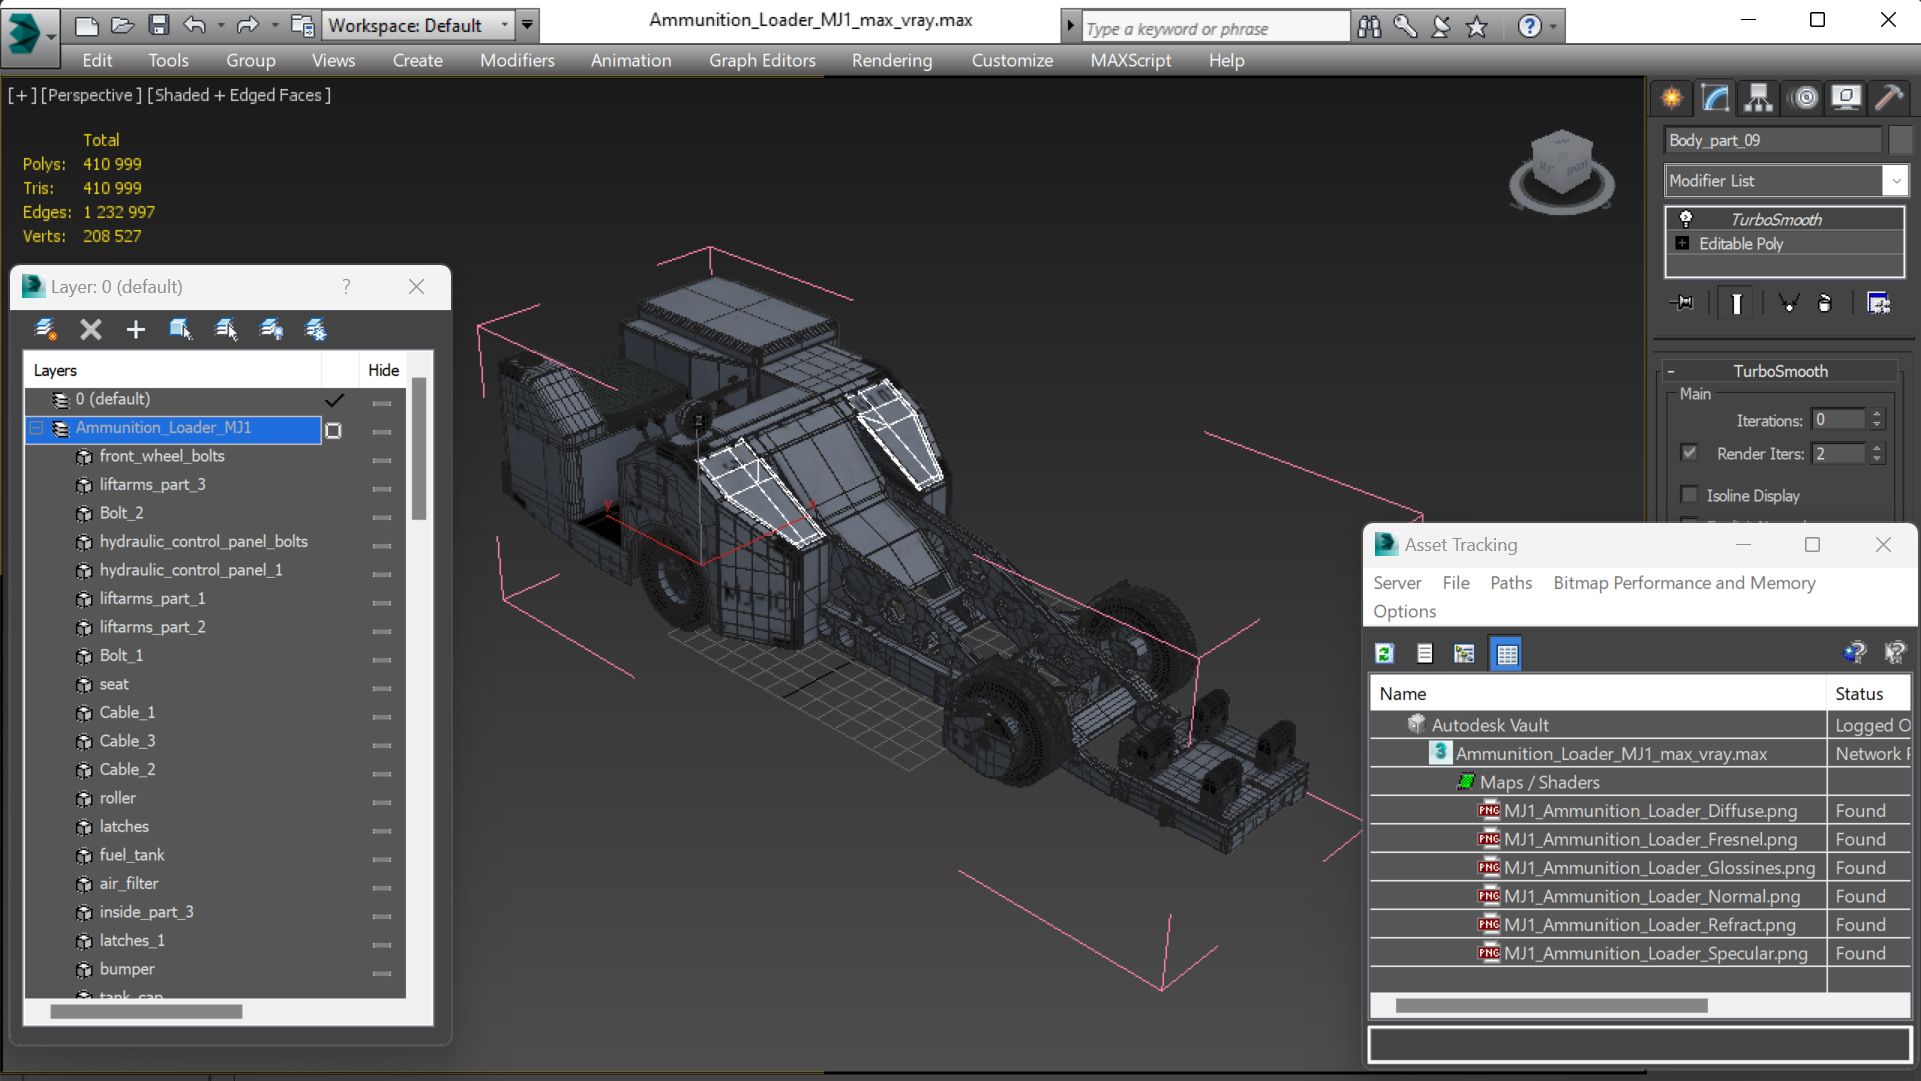Switch Asset Tracking to table view
This screenshot has height=1081, width=1921.
point(1506,654)
